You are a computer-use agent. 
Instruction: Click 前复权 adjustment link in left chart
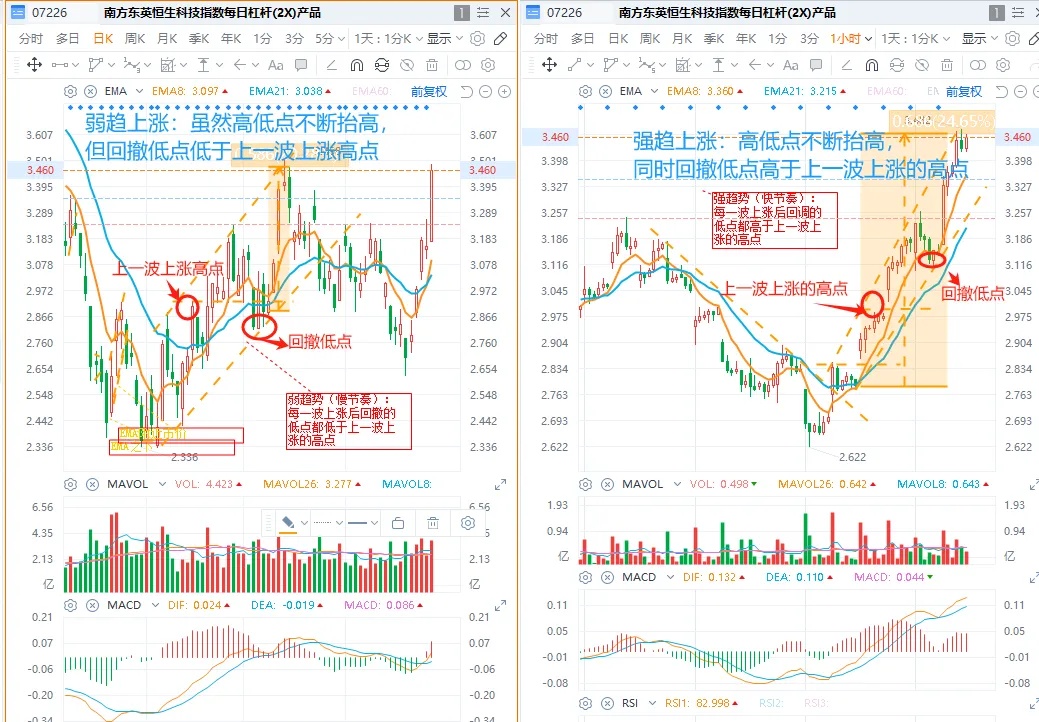coord(429,91)
